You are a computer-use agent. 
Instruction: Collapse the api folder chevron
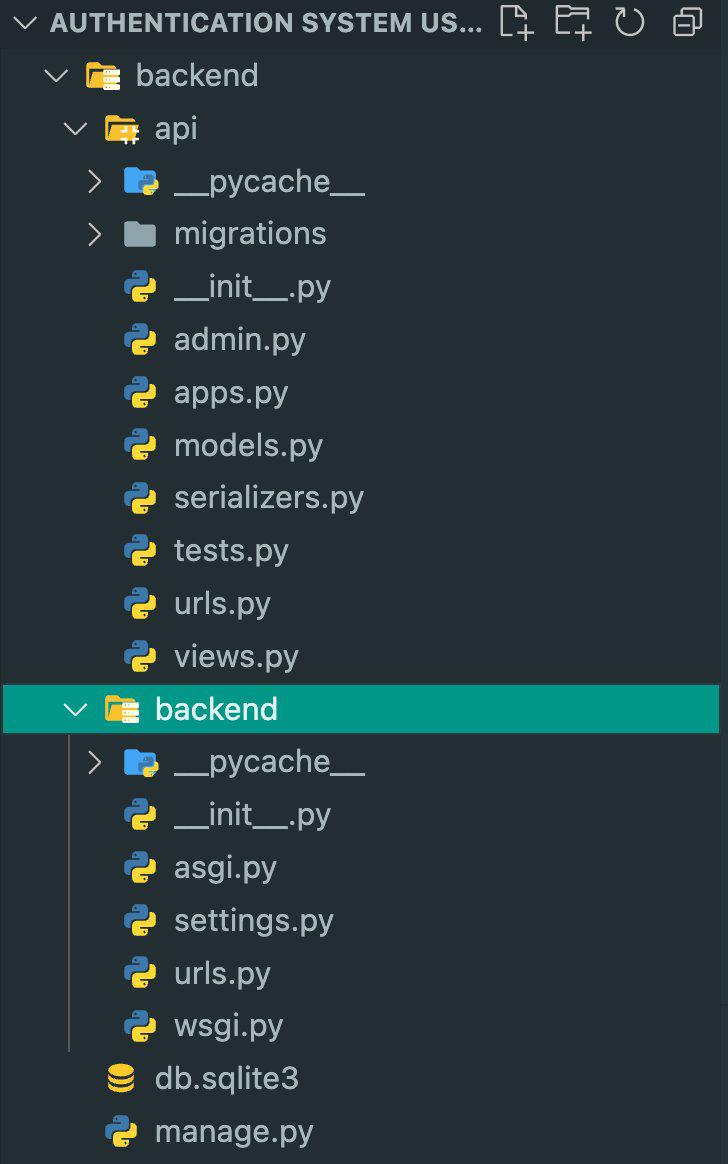click(x=75, y=128)
